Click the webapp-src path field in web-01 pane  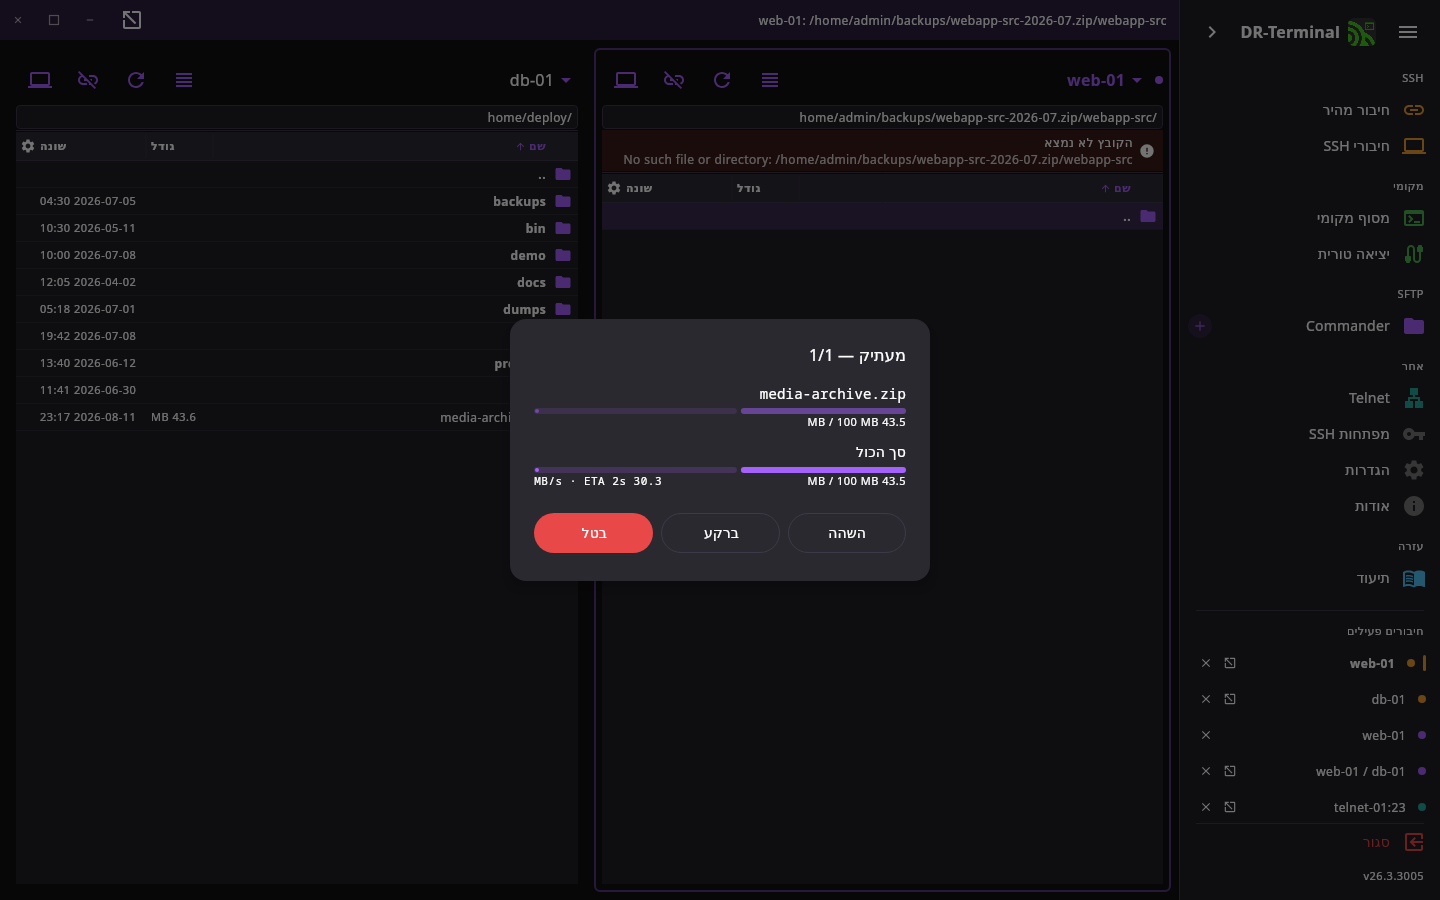click(883, 117)
